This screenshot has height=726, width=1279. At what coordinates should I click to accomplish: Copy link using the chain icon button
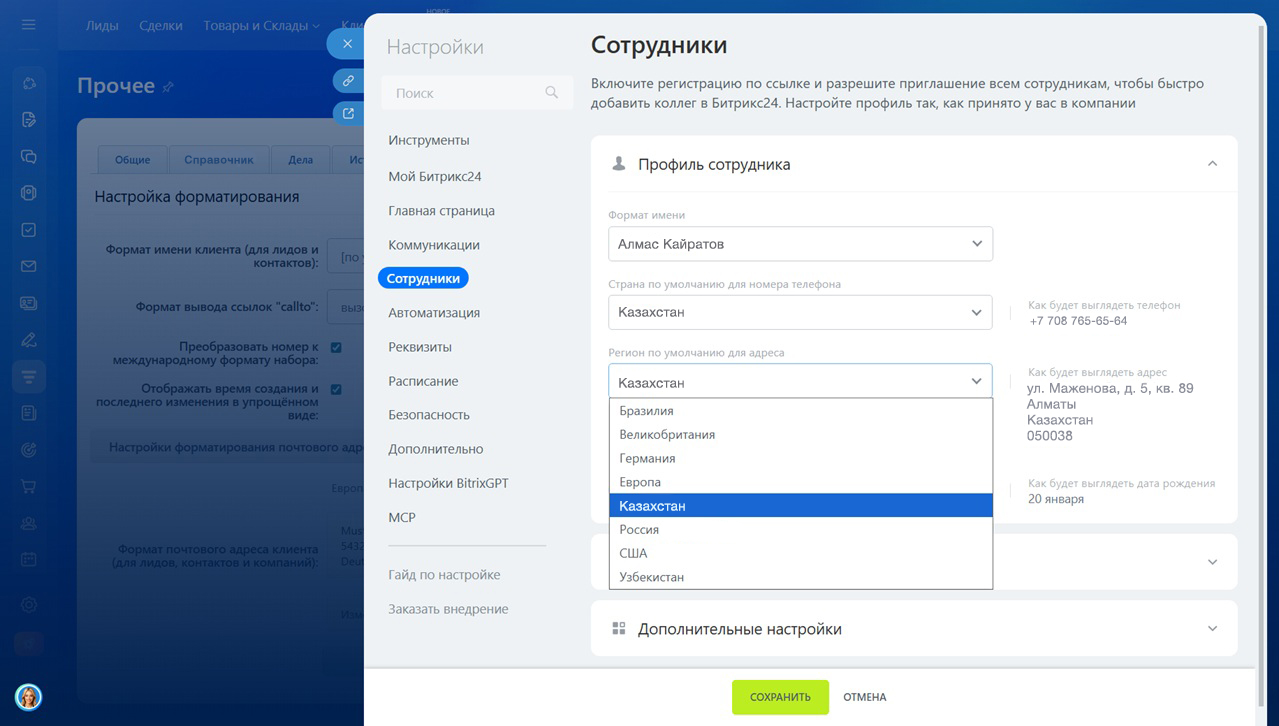[x=348, y=80]
